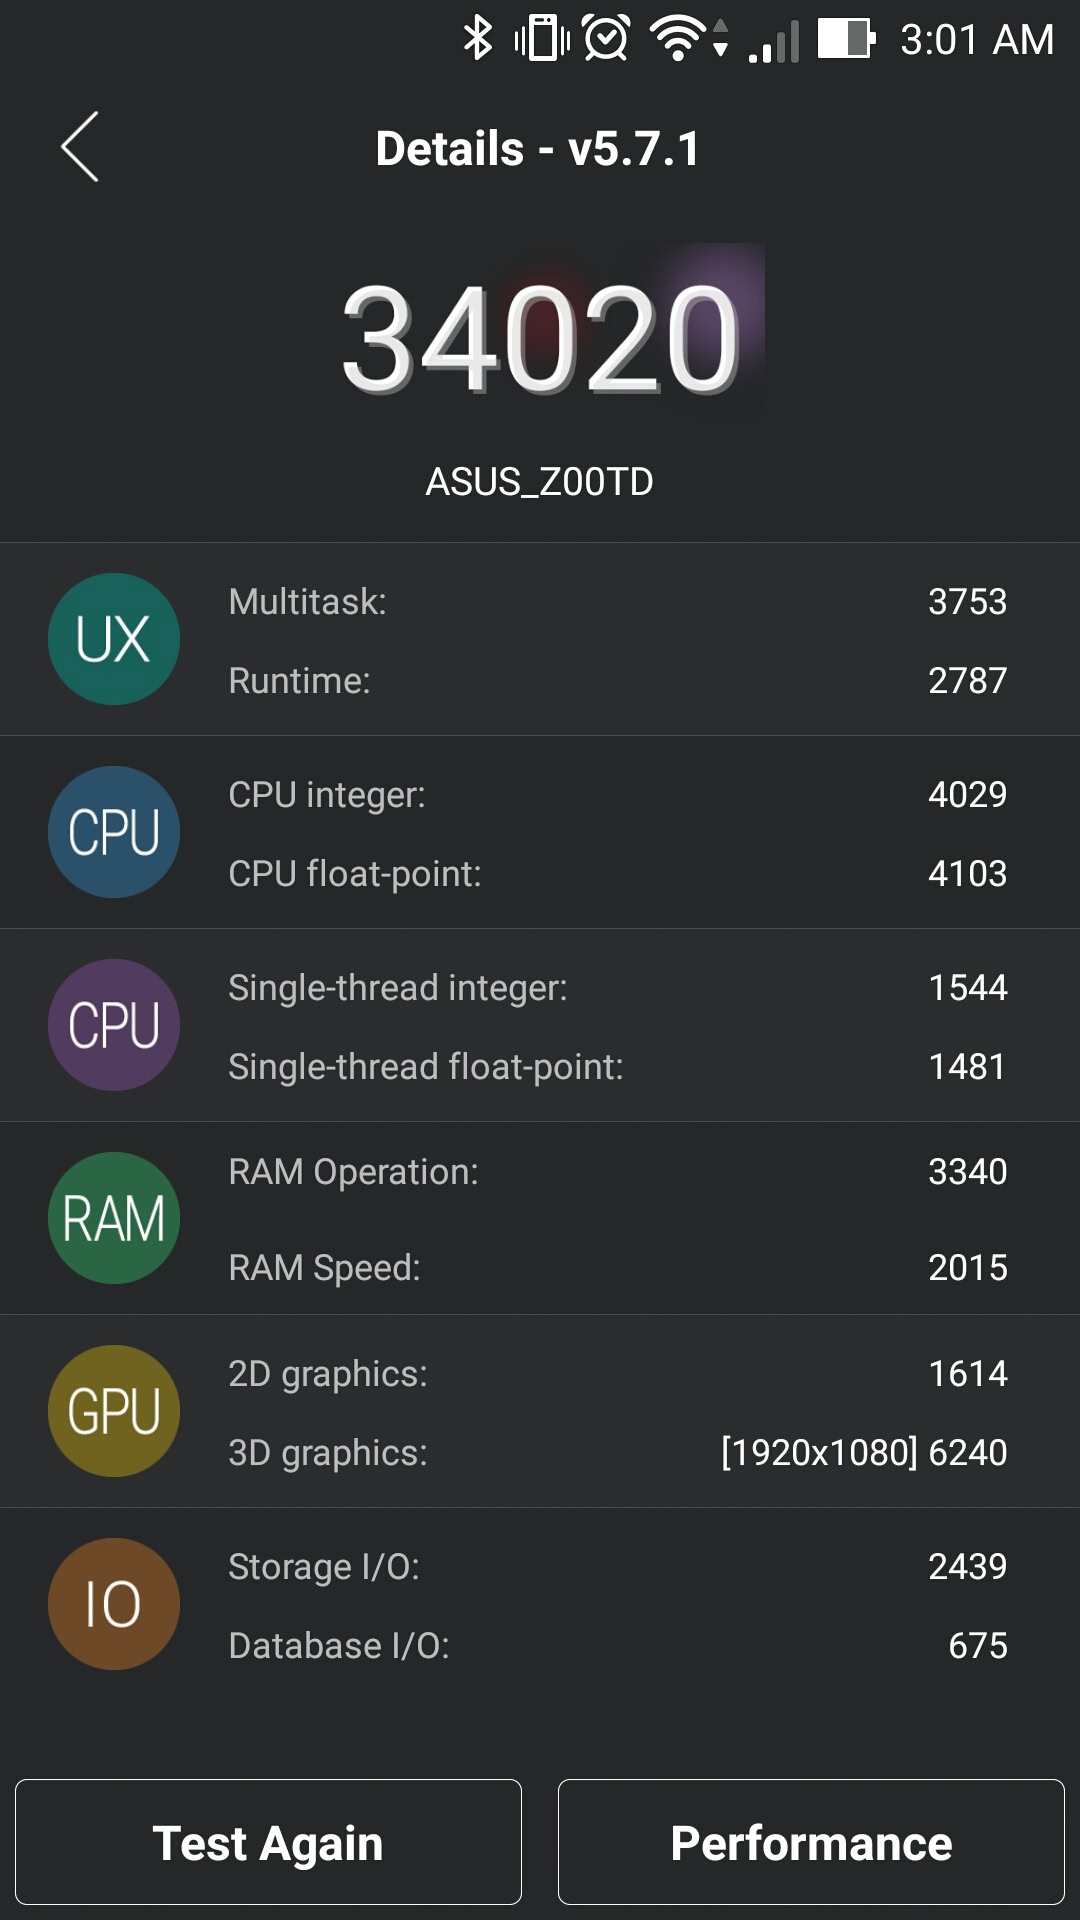1080x1920 pixels.
Task: Tap the battery indicator icon
Action: pyautogui.click(x=846, y=40)
